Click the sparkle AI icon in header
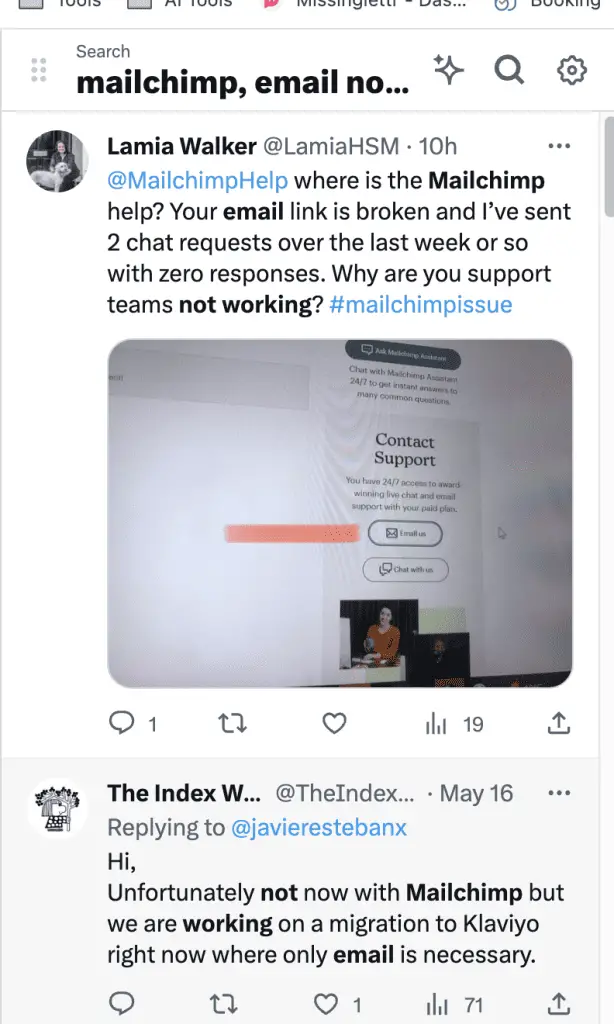The height and width of the screenshot is (1024, 614). [x=448, y=69]
